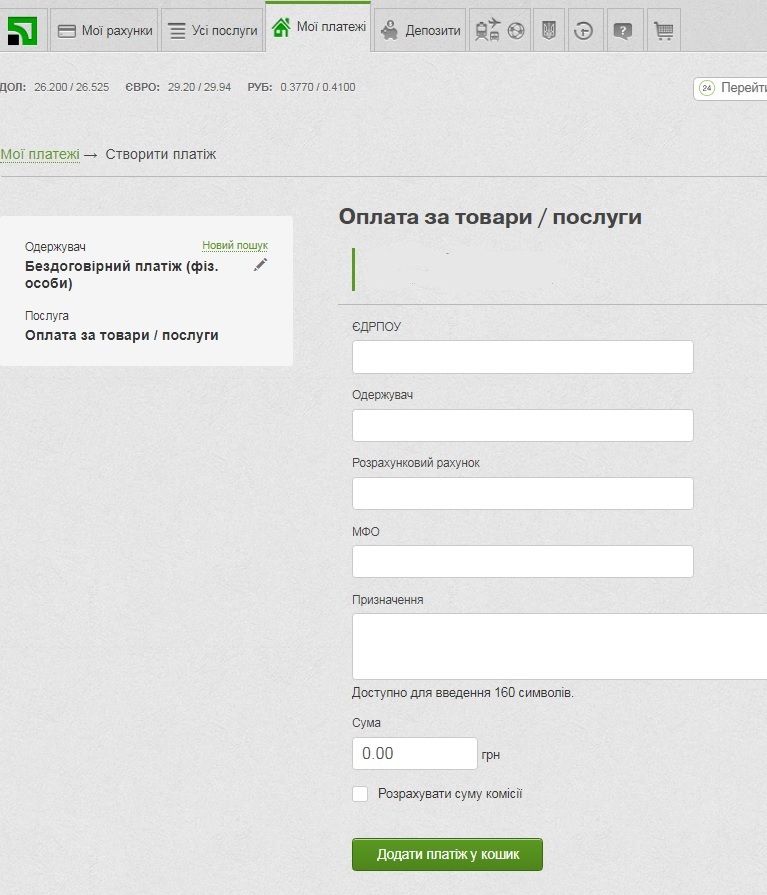Click the Ukrainian trident emblem icon
Screen dimensions: 767x895
(x=548, y=30)
